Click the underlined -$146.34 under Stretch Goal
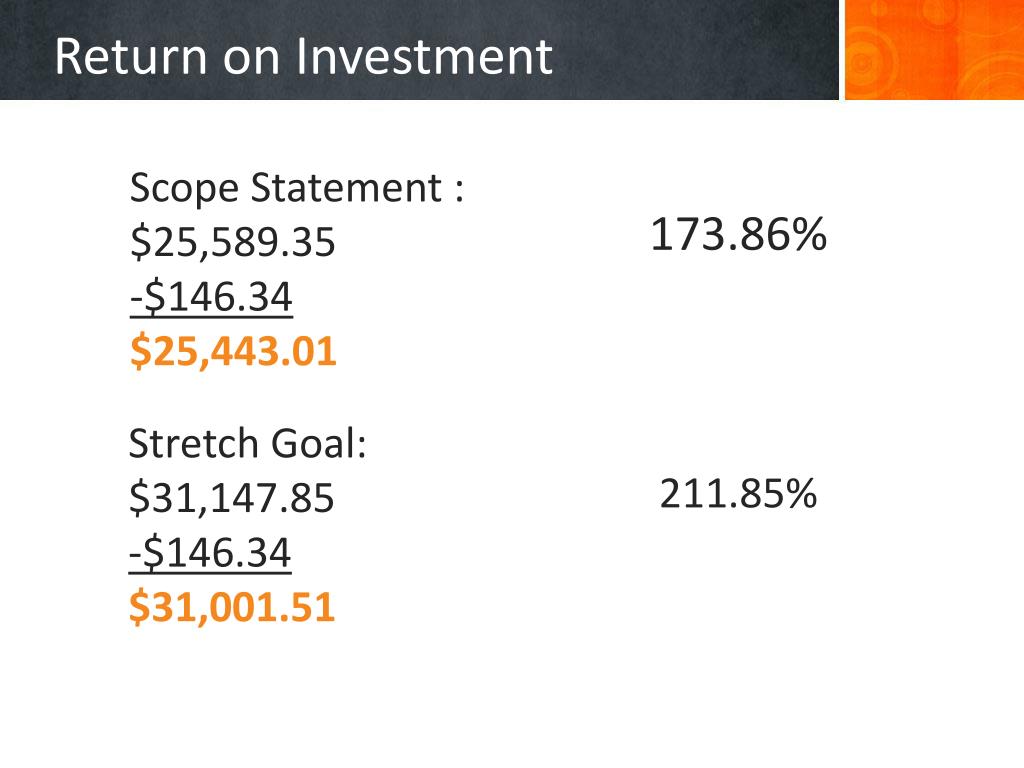The height and width of the screenshot is (768, 1024). tap(210, 552)
